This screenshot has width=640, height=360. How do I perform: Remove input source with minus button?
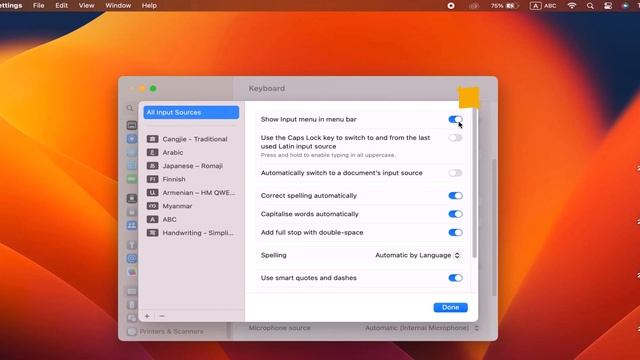tap(162, 316)
